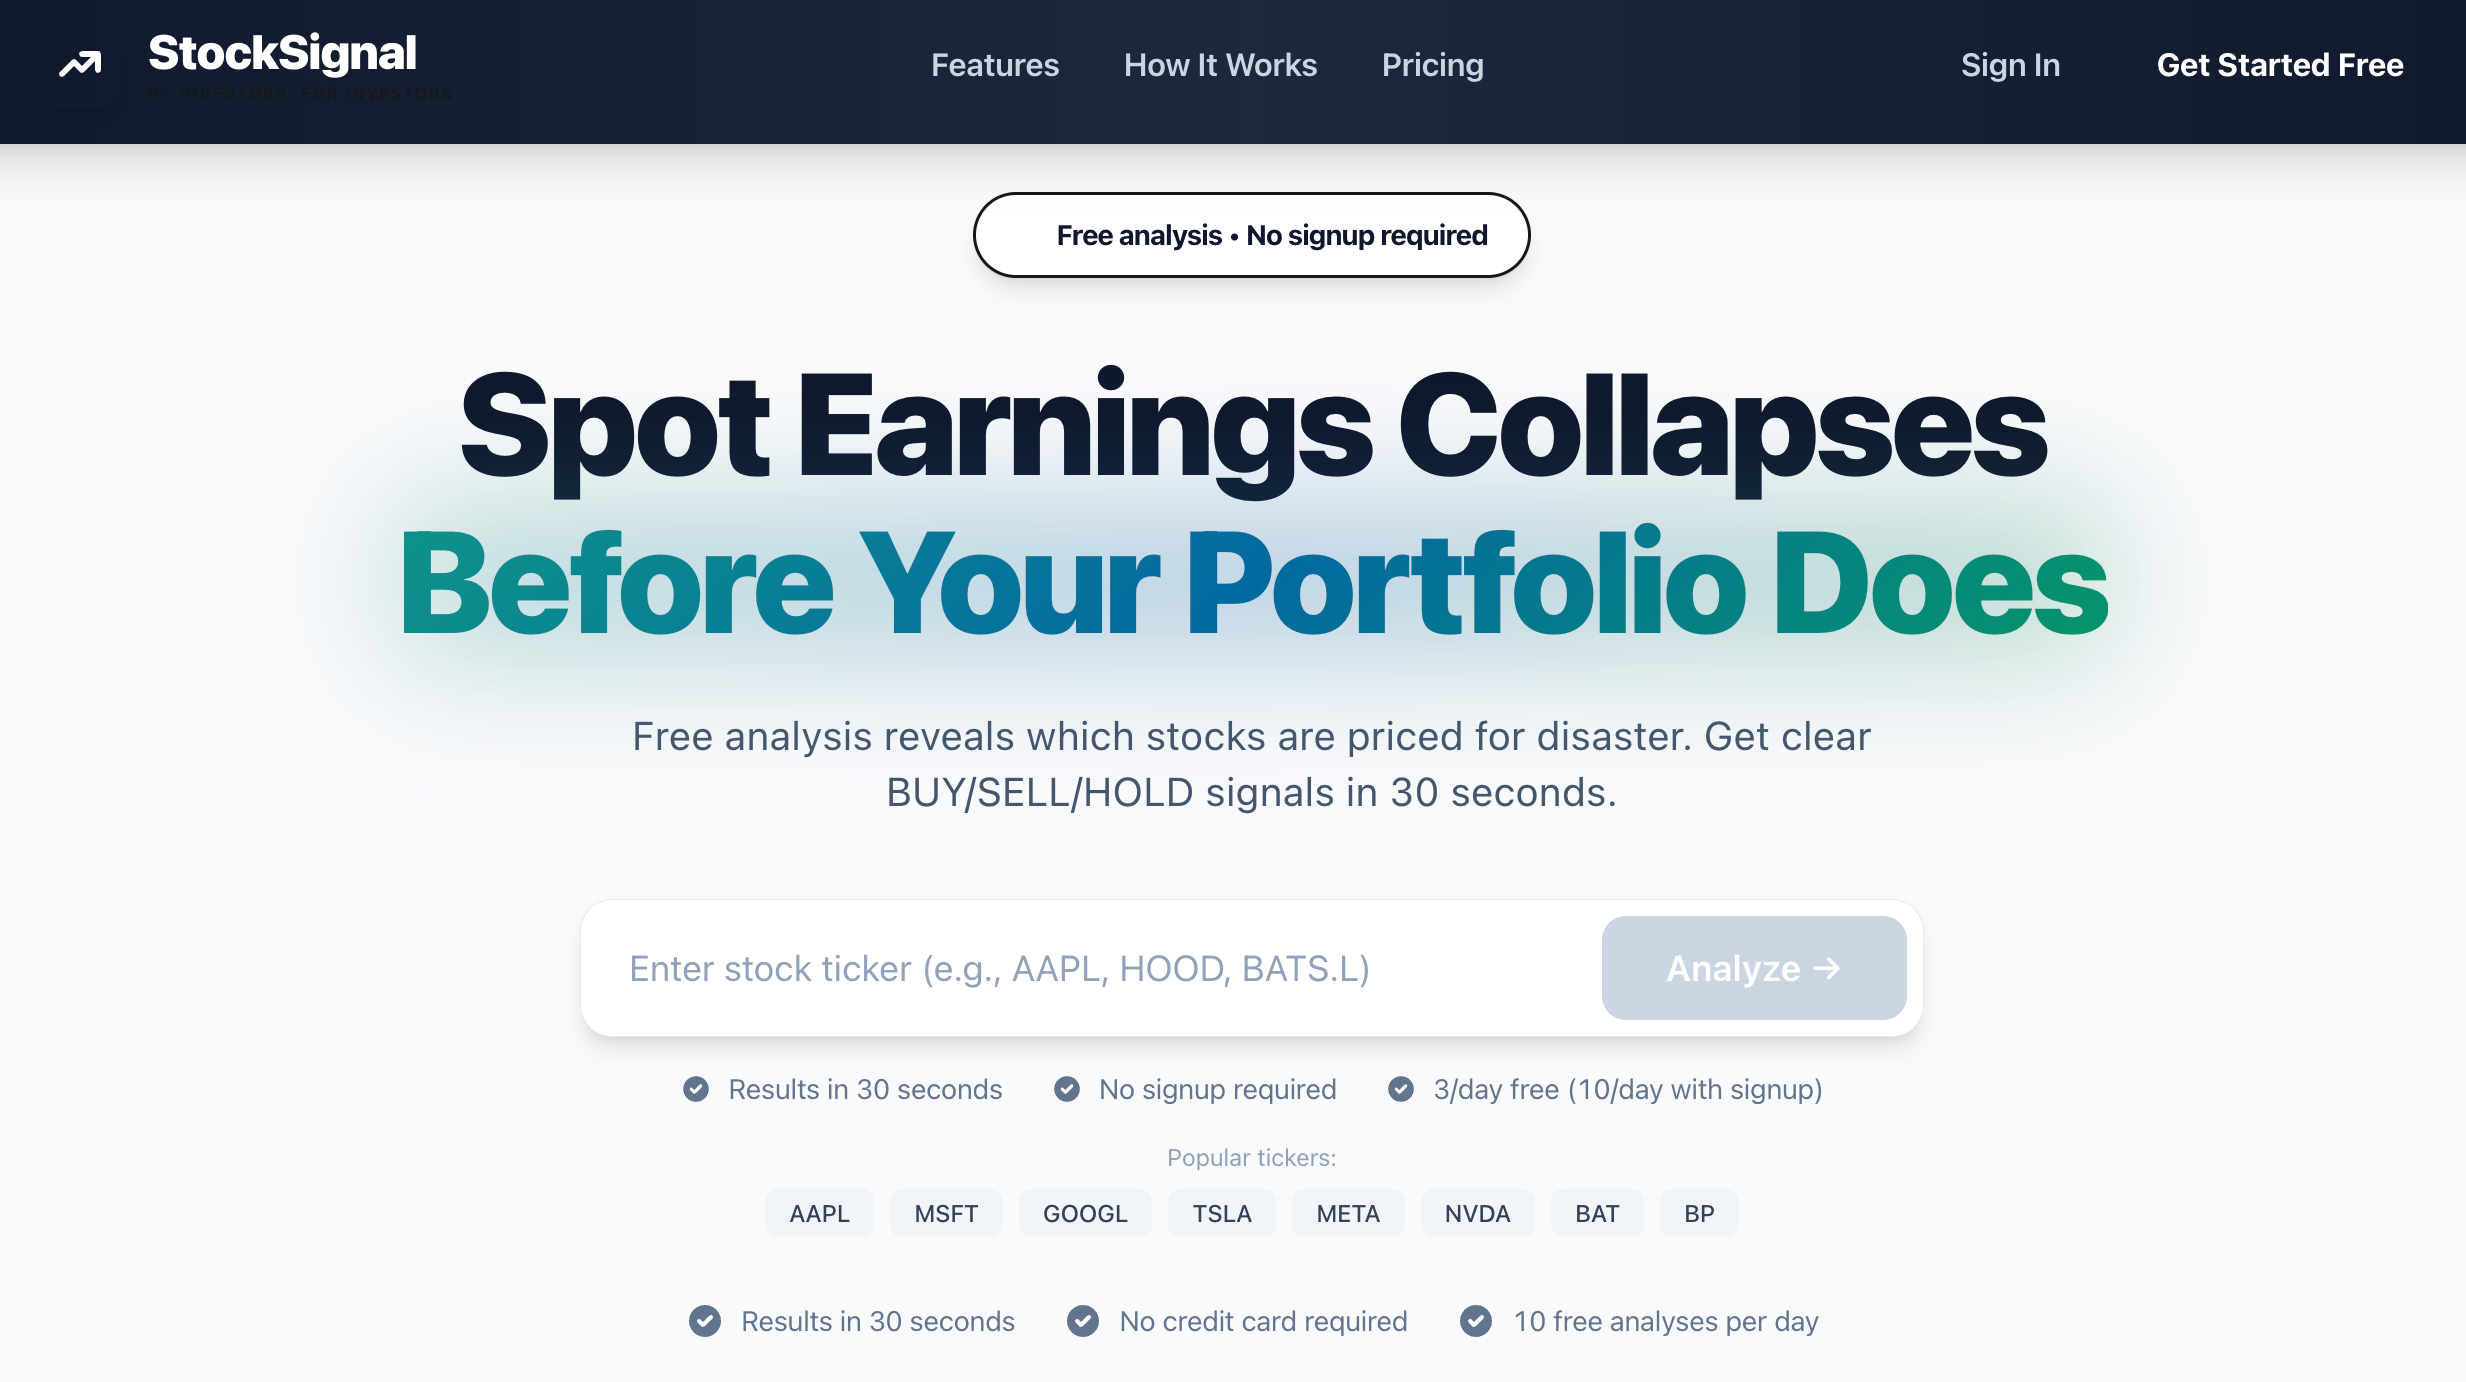This screenshot has width=2466, height=1382.
Task: Go to How It Works section
Action: tap(1220, 65)
